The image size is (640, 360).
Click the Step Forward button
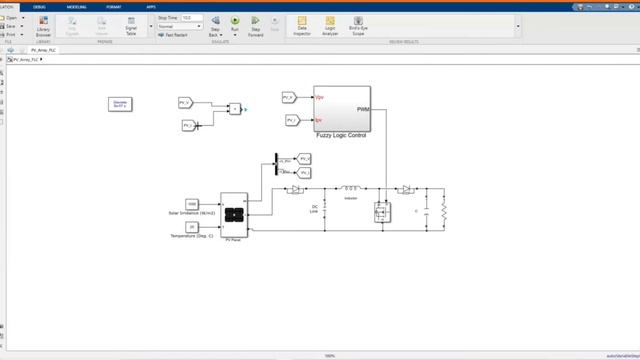click(x=256, y=27)
